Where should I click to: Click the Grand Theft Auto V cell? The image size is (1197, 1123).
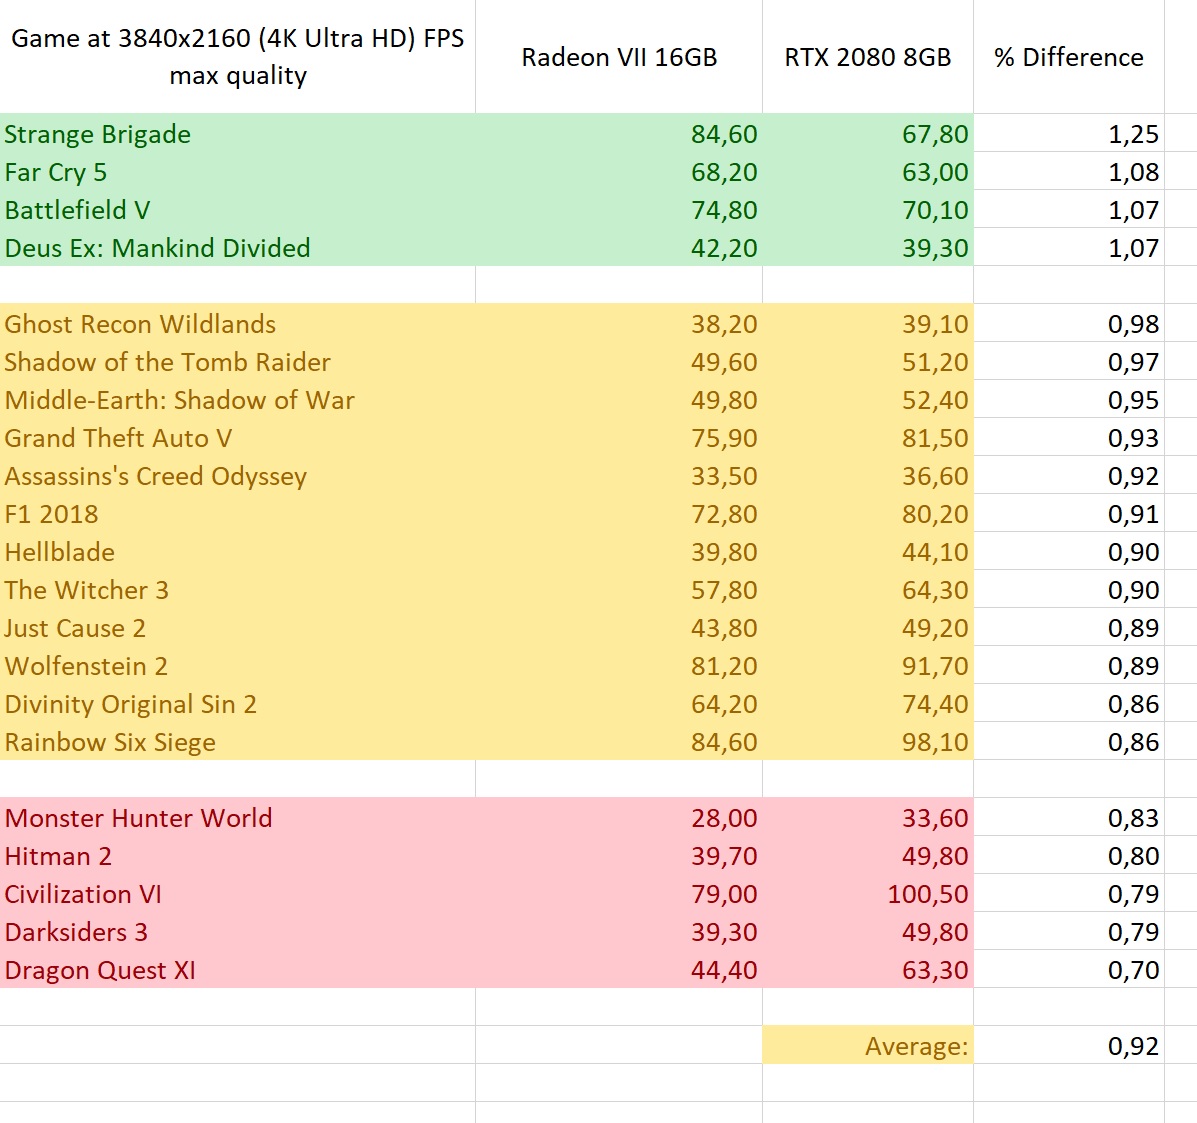point(237,437)
